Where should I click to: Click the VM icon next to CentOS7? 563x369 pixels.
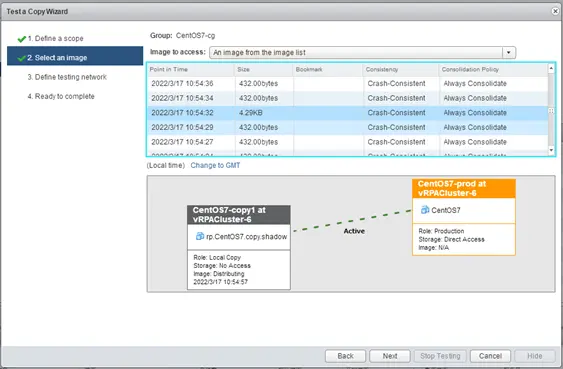pyautogui.click(x=425, y=210)
